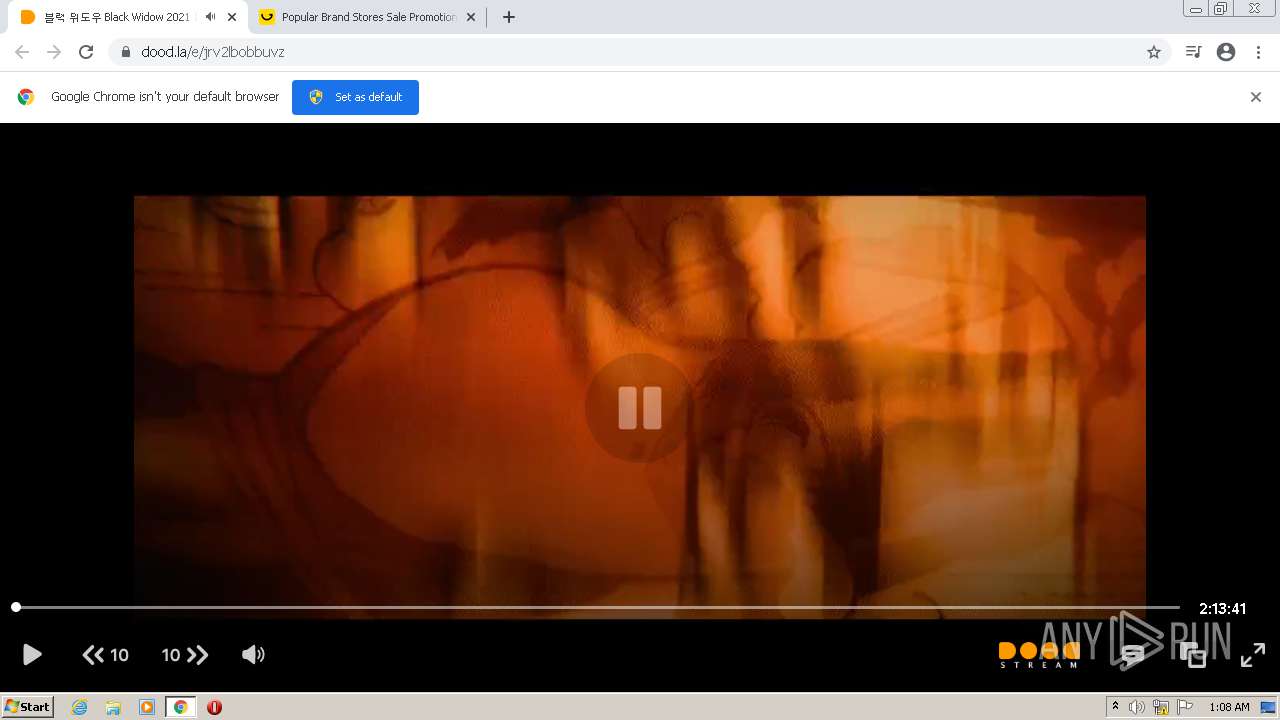1280x720 pixels.
Task: Open Chrome profile account menu
Action: (1226, 52)
